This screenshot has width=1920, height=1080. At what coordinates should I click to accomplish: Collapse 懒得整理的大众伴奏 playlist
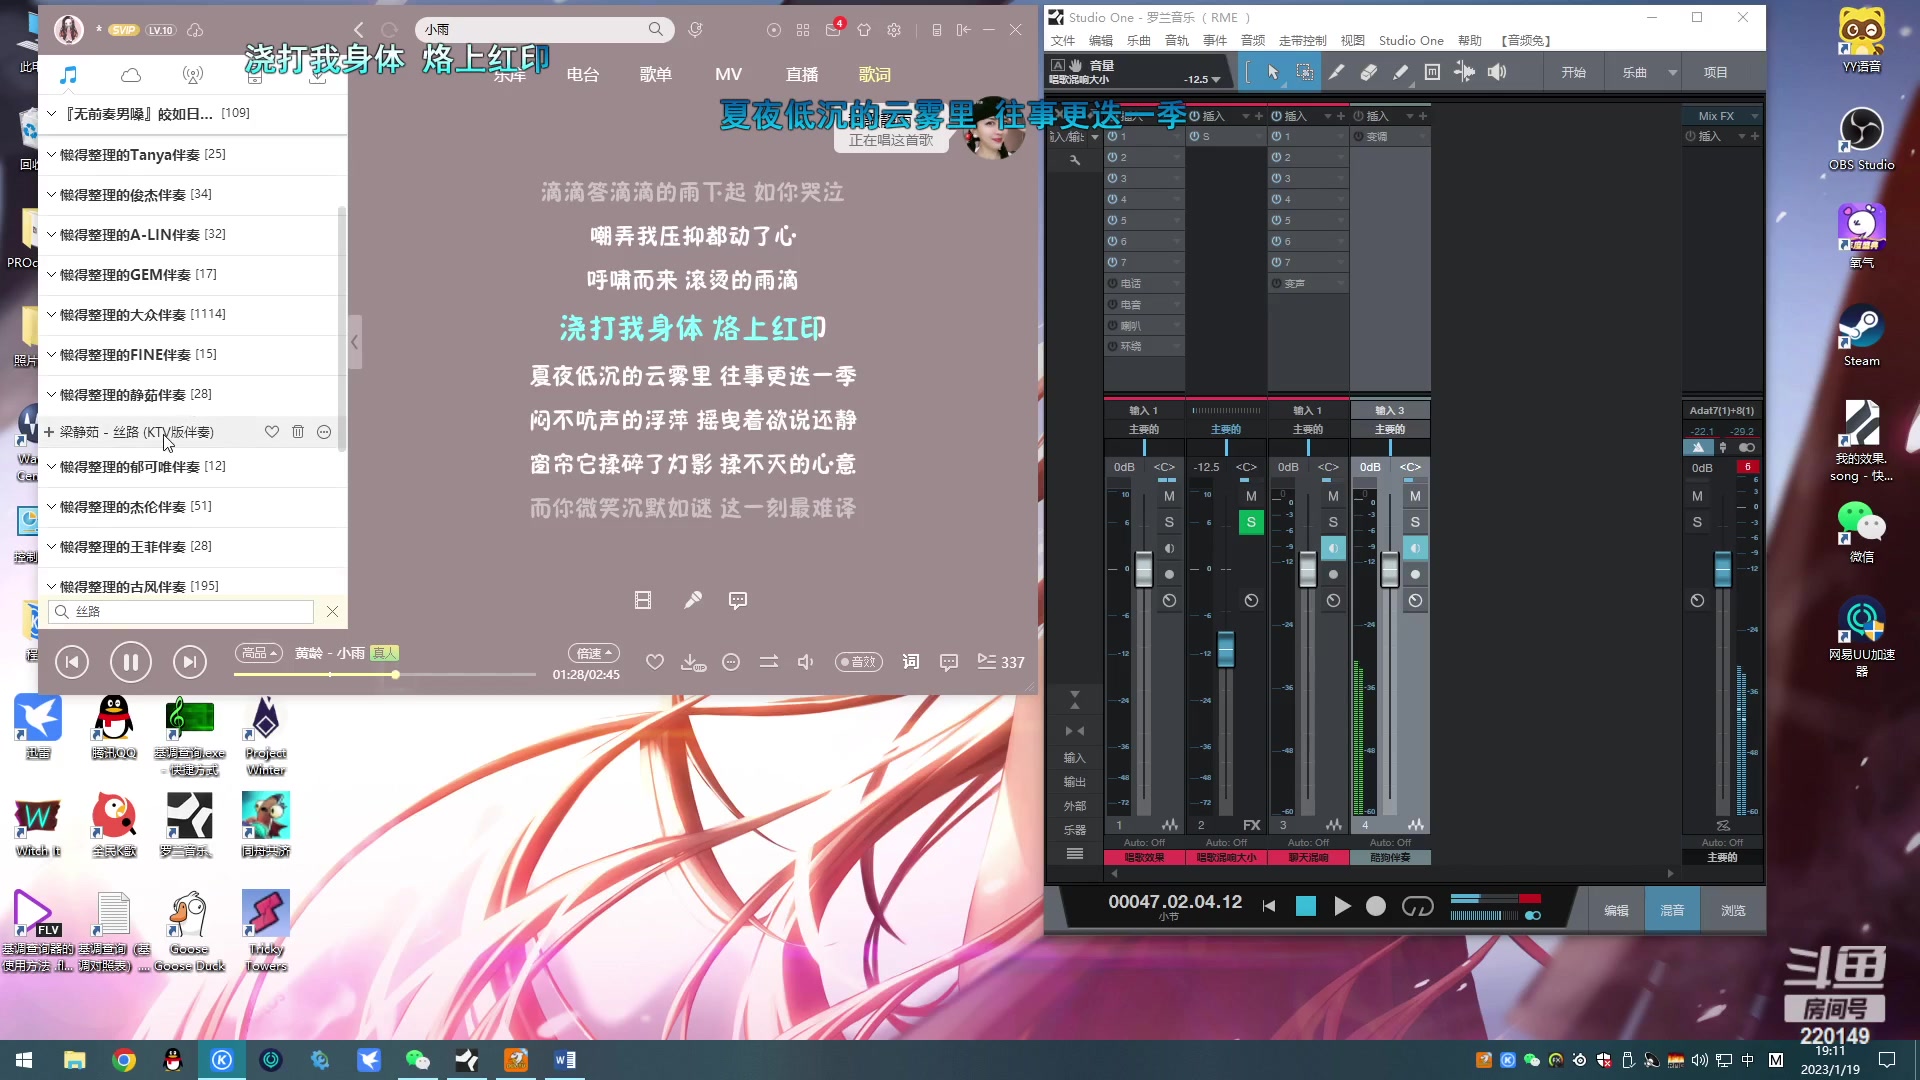(x=52, y=315)
